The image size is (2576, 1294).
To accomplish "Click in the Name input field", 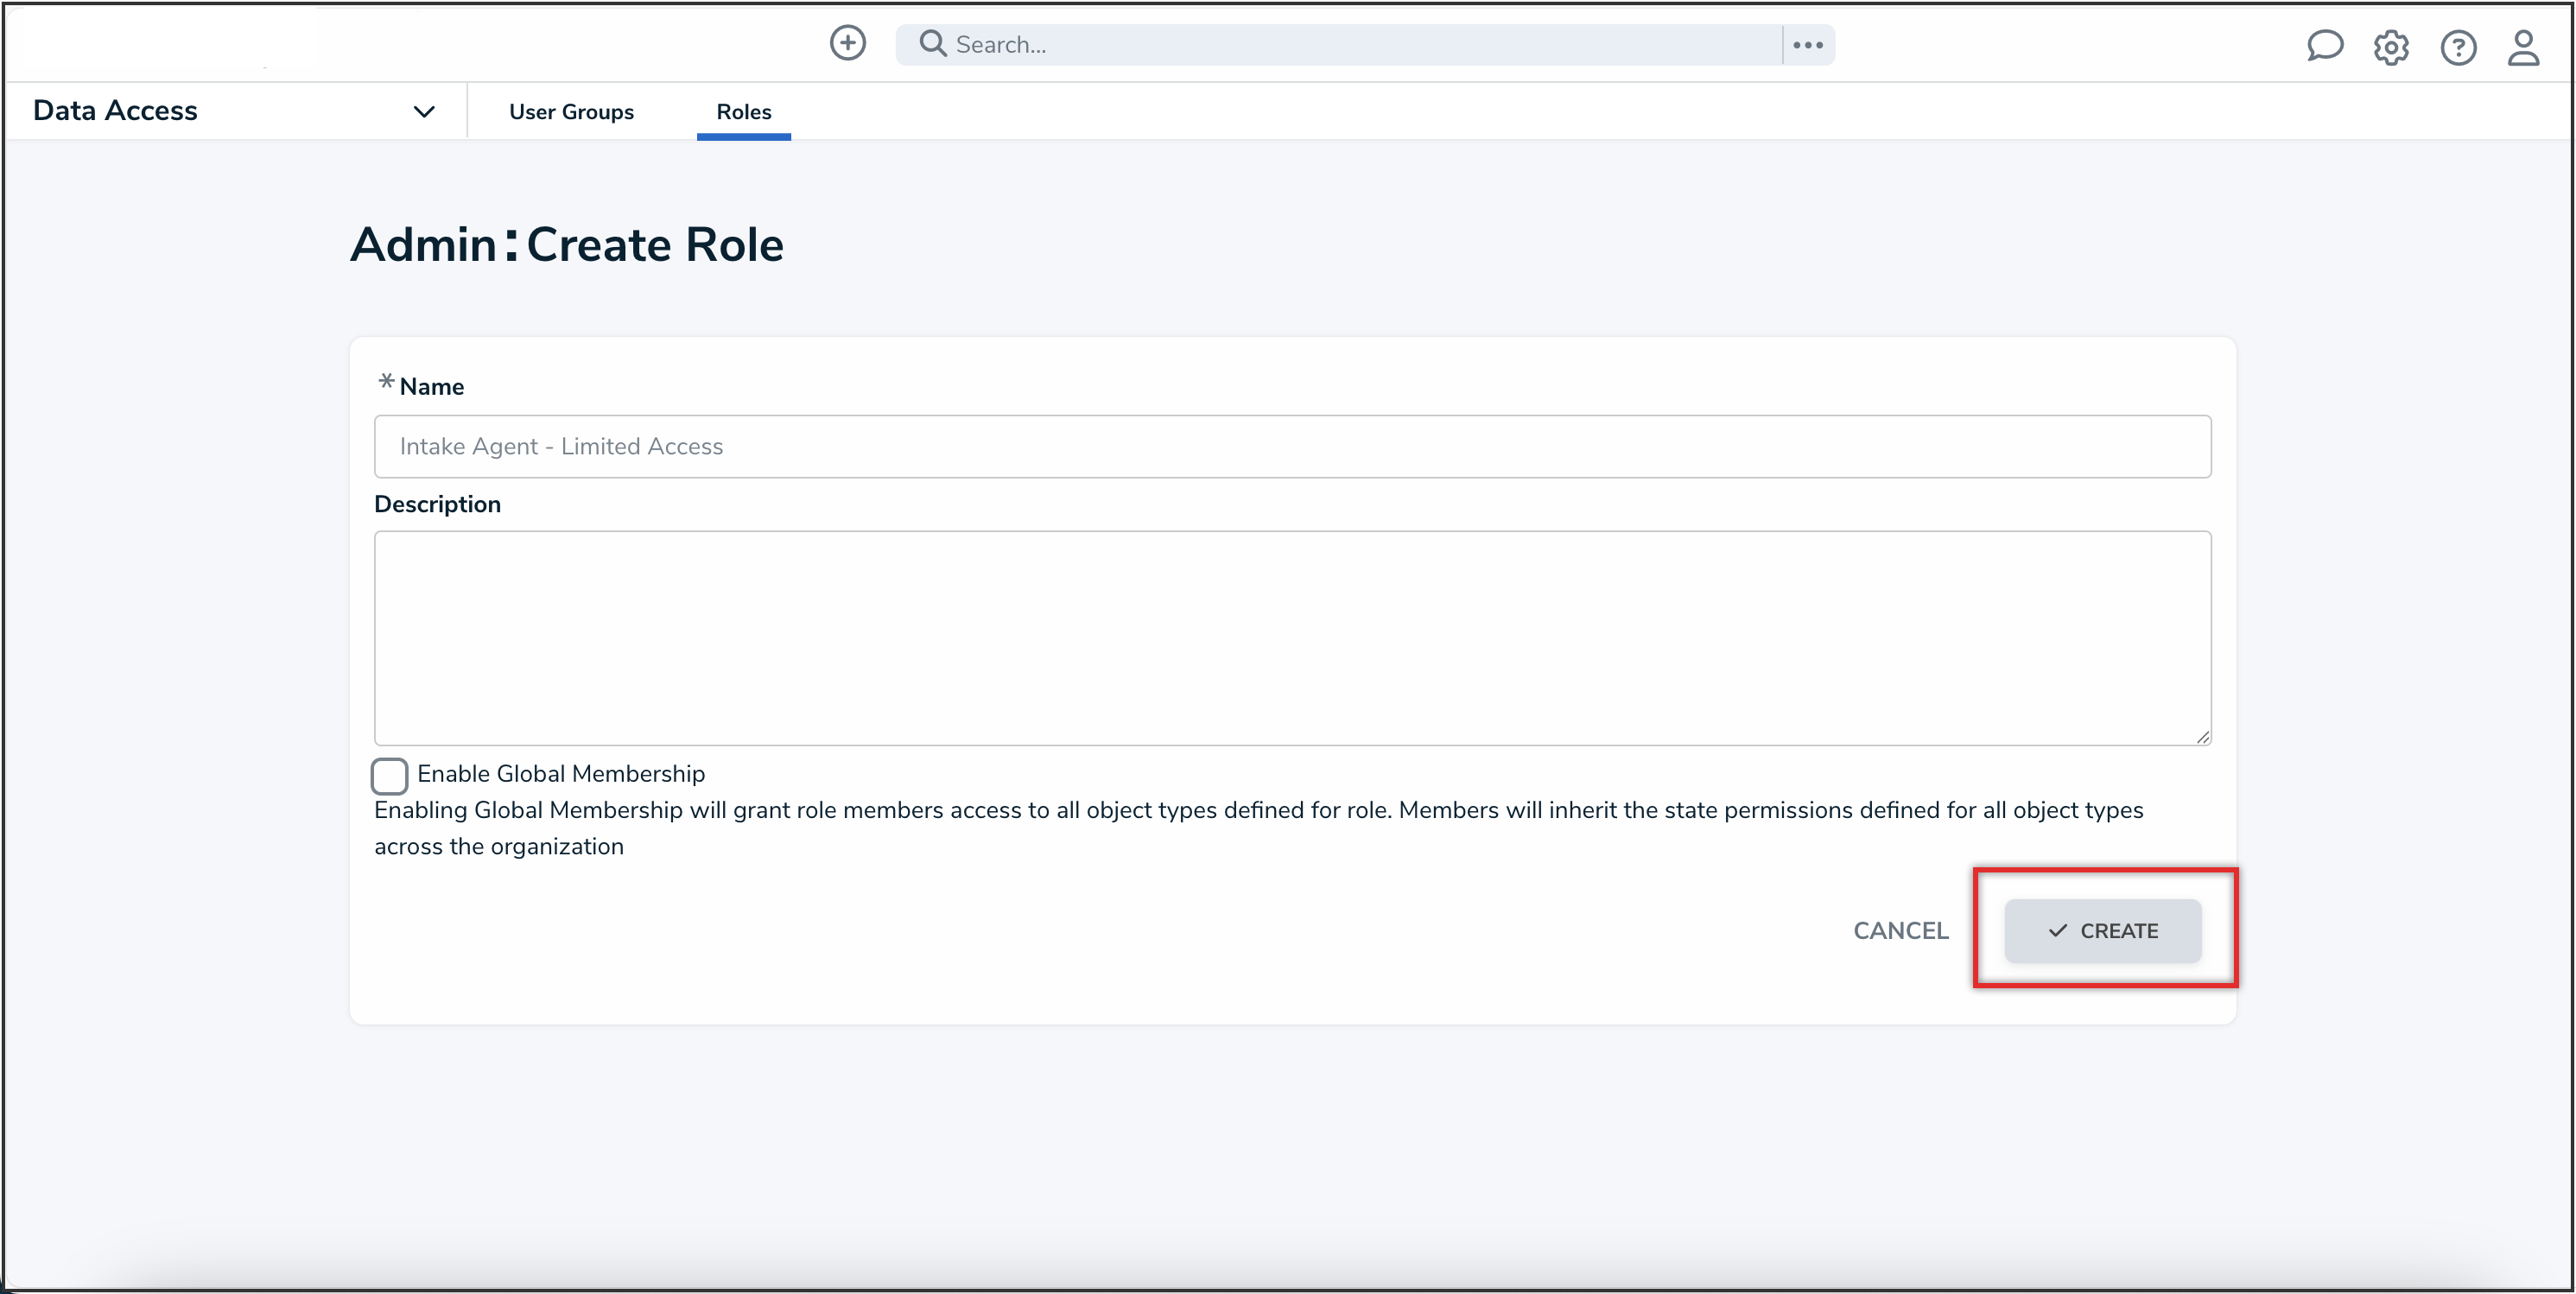I will [x=1291, y=446].
